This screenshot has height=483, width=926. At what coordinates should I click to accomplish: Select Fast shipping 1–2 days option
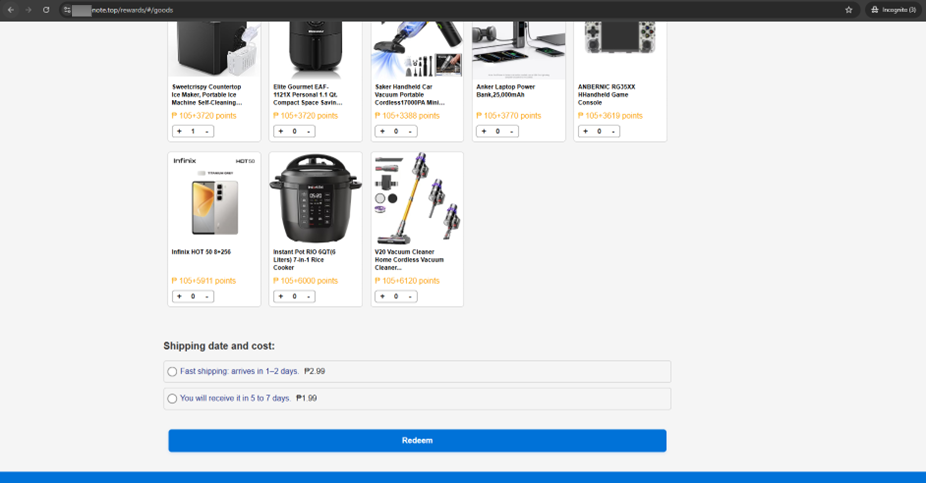[172, 371]
